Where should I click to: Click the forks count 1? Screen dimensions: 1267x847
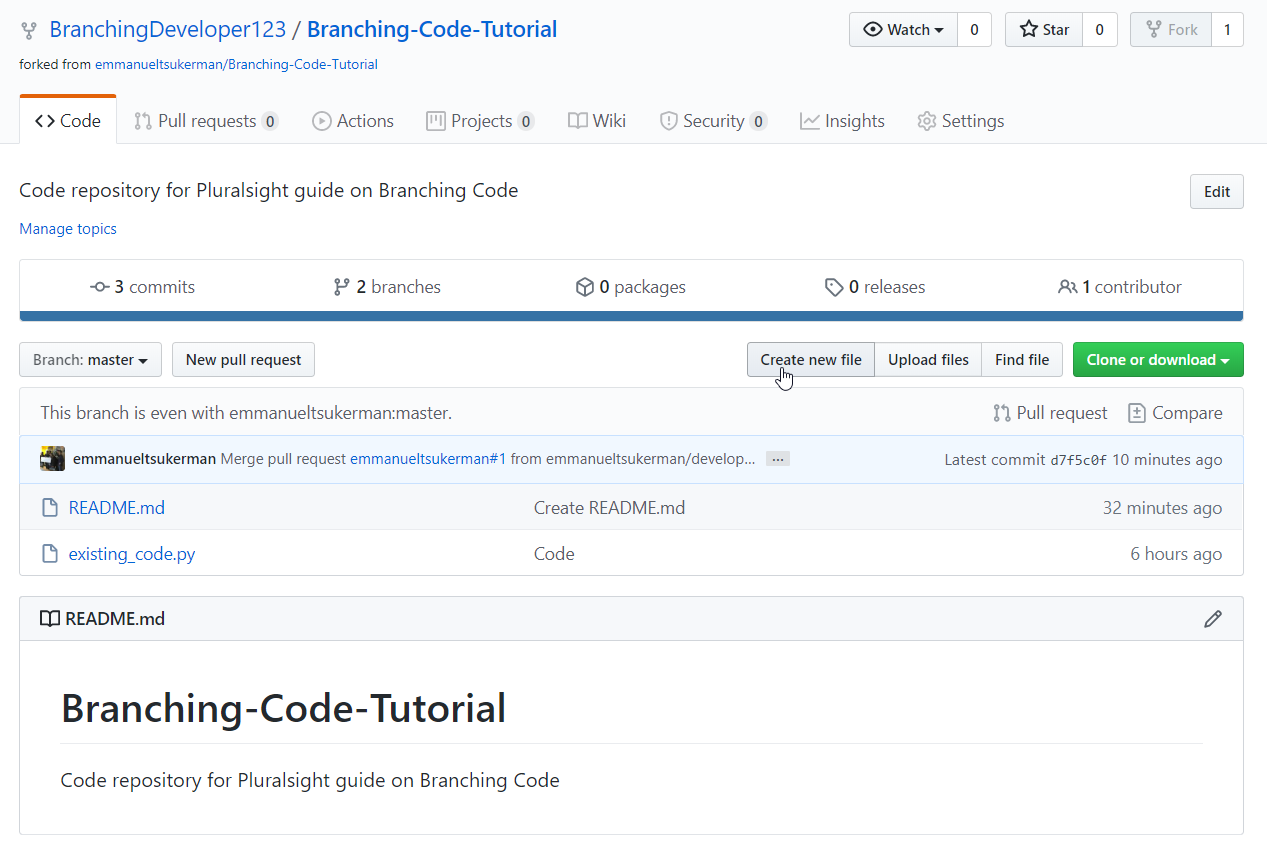click(x=1227, y=30)
